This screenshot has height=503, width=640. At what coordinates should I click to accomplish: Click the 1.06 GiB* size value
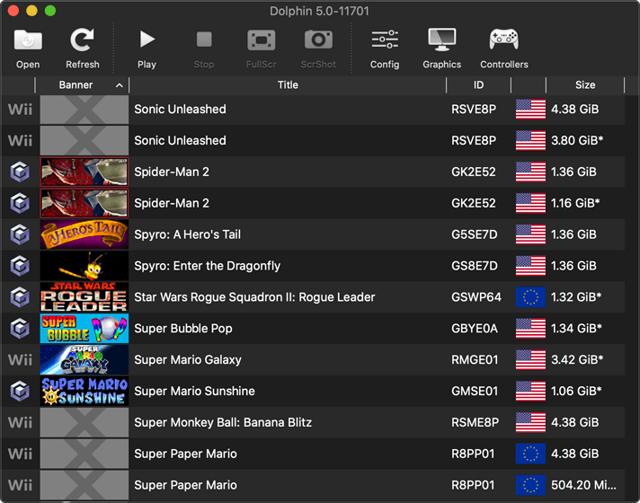[576, 391]
